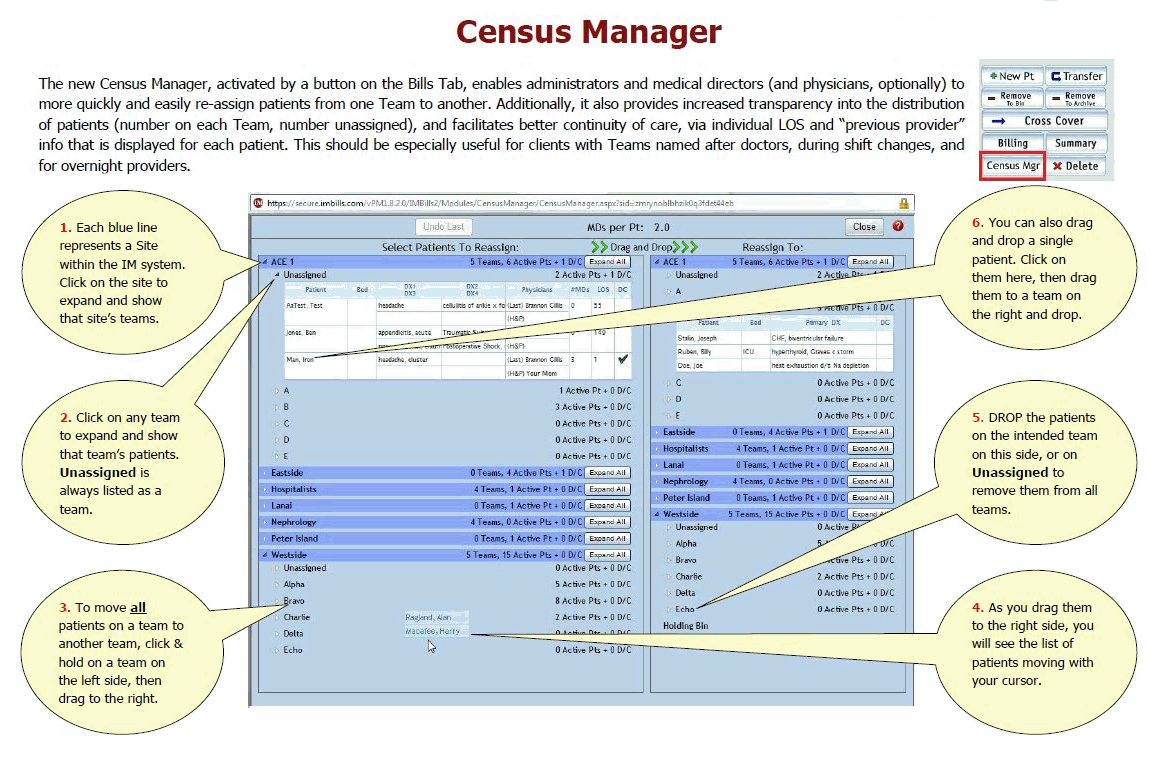Click Expand All for Westside, left pane
The image size is (1158, 759).
pyautogui.click(x=607, y=554)
